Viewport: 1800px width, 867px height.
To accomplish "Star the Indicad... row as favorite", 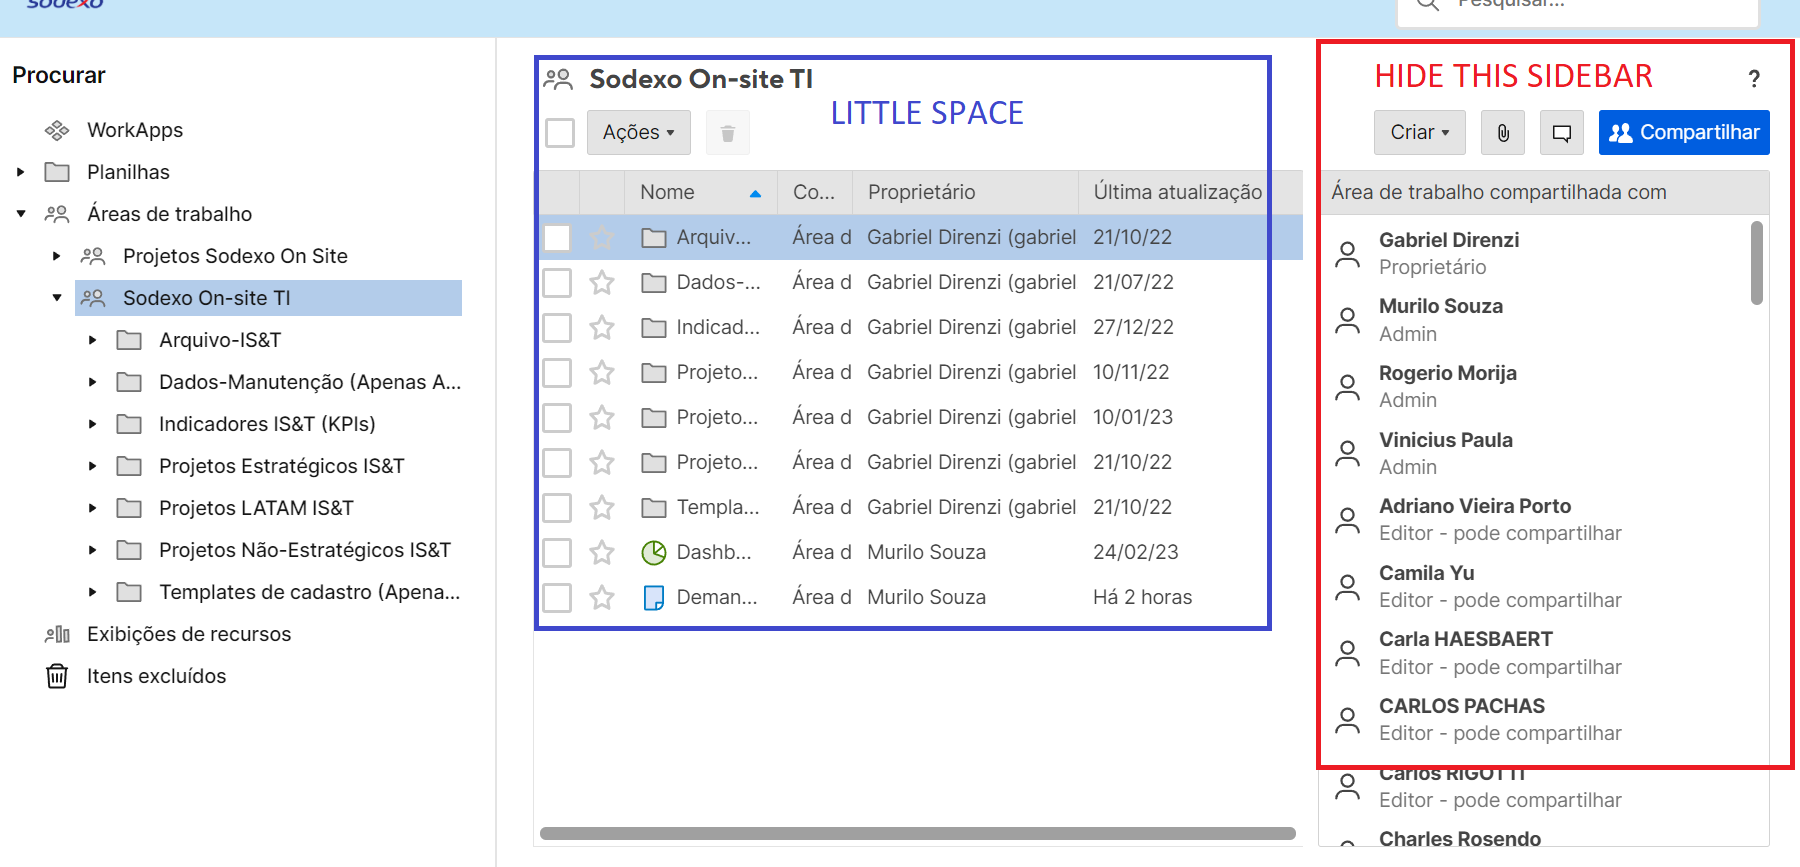I will point(602,327).
